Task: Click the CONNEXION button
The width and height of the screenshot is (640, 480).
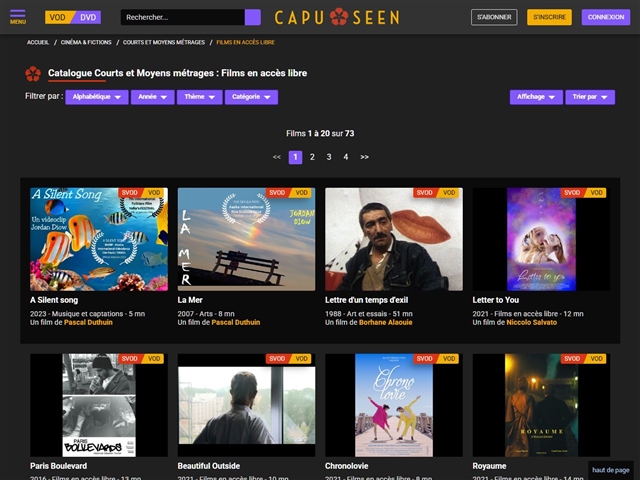Action: click(606, 17)
